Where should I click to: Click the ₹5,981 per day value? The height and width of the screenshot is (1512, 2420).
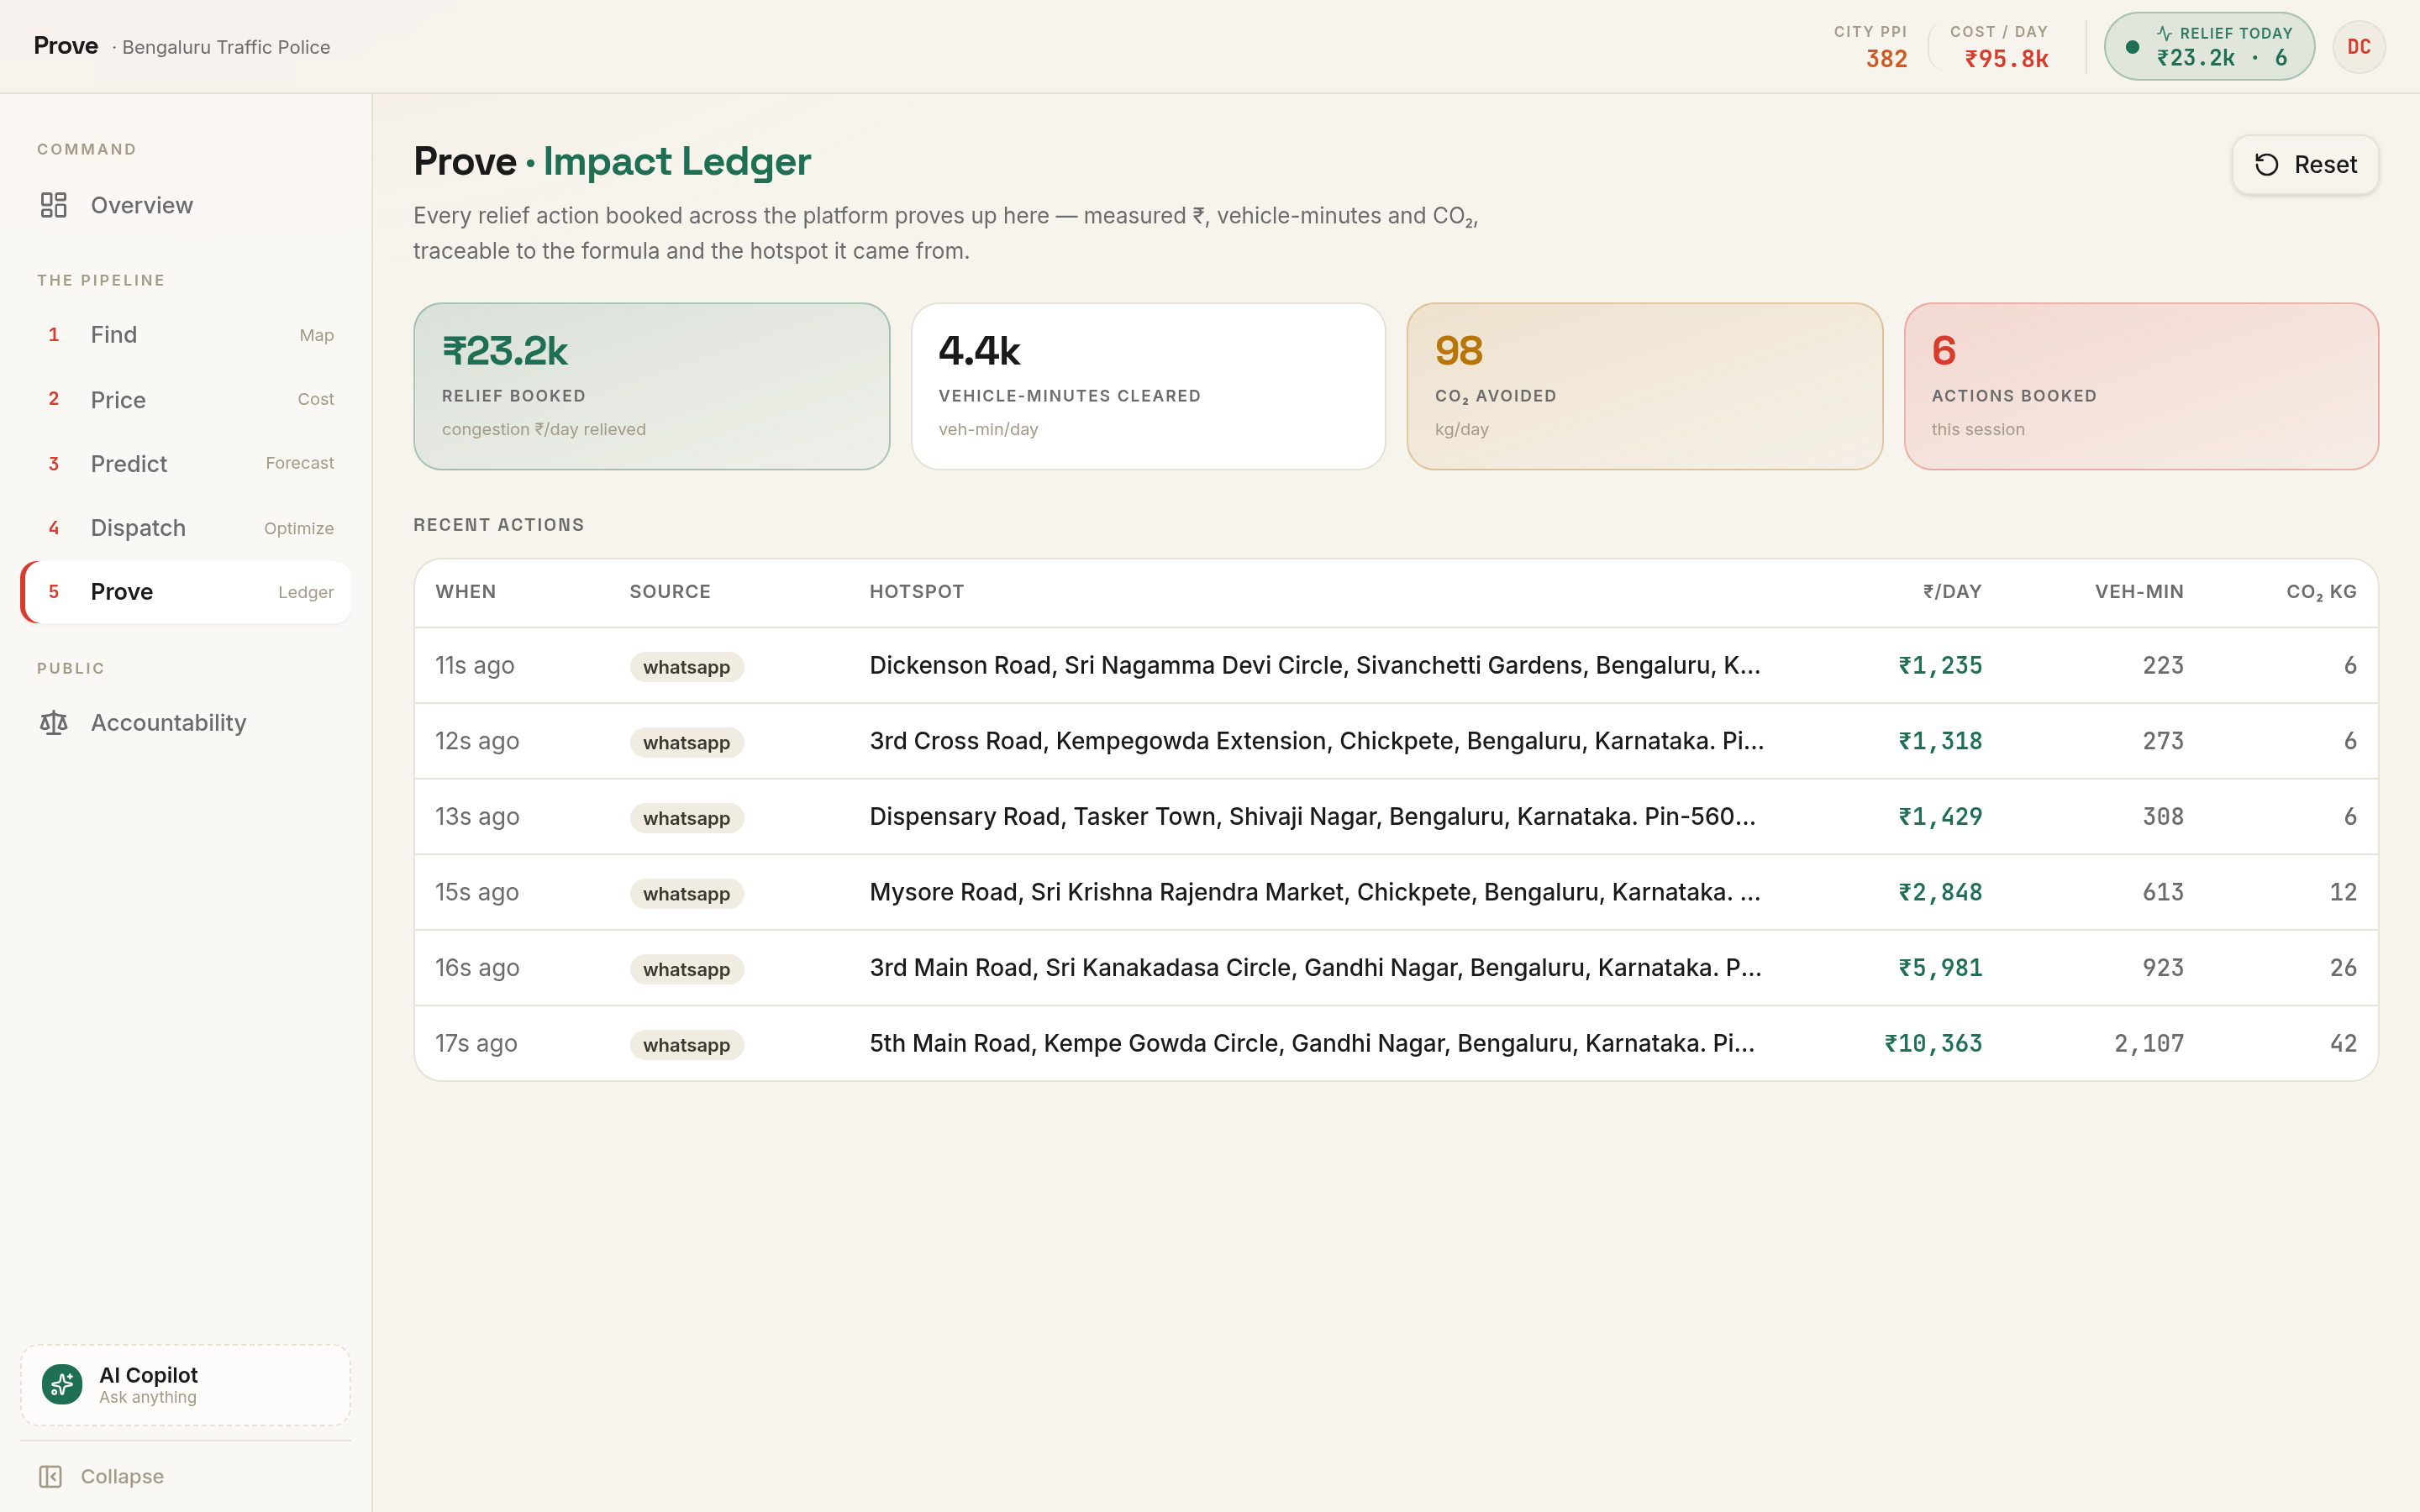coord(1940,968)
